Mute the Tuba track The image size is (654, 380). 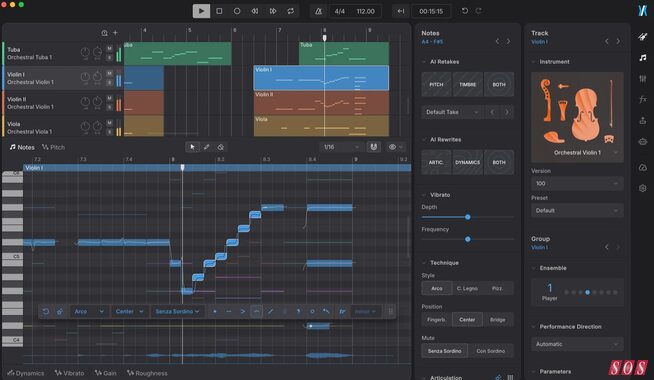click(109, 48)
